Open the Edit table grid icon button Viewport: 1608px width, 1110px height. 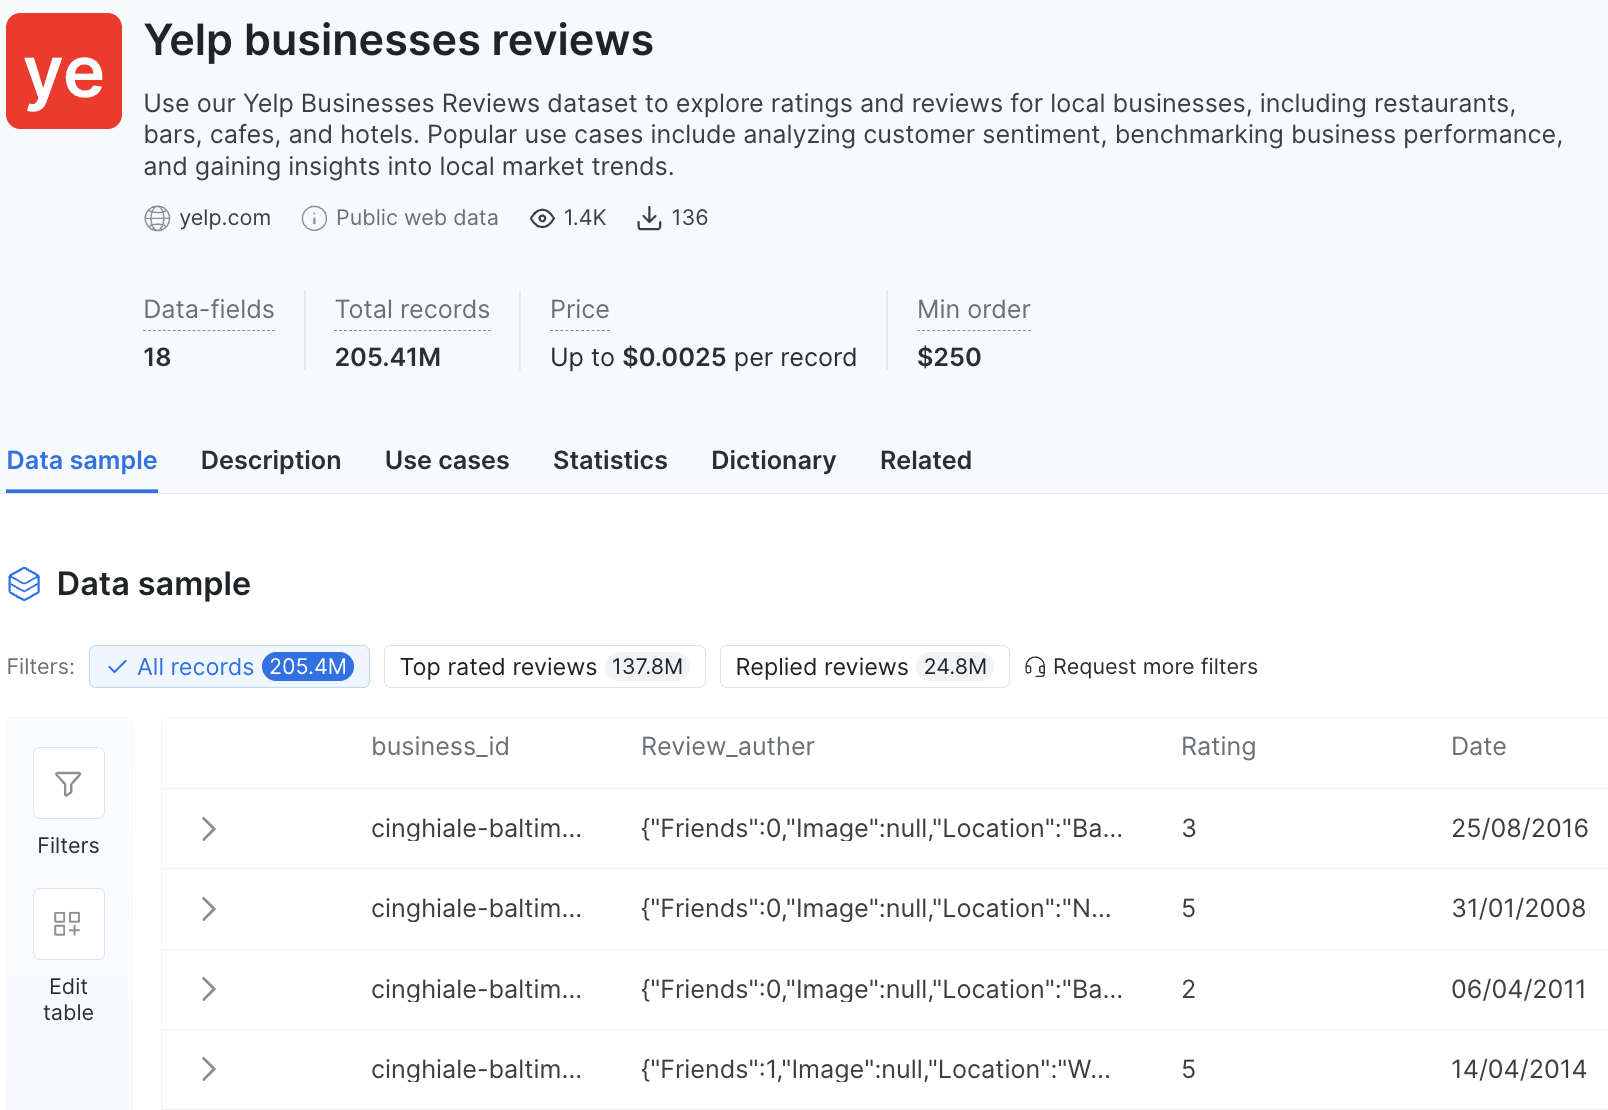click(x=69, y=924)
